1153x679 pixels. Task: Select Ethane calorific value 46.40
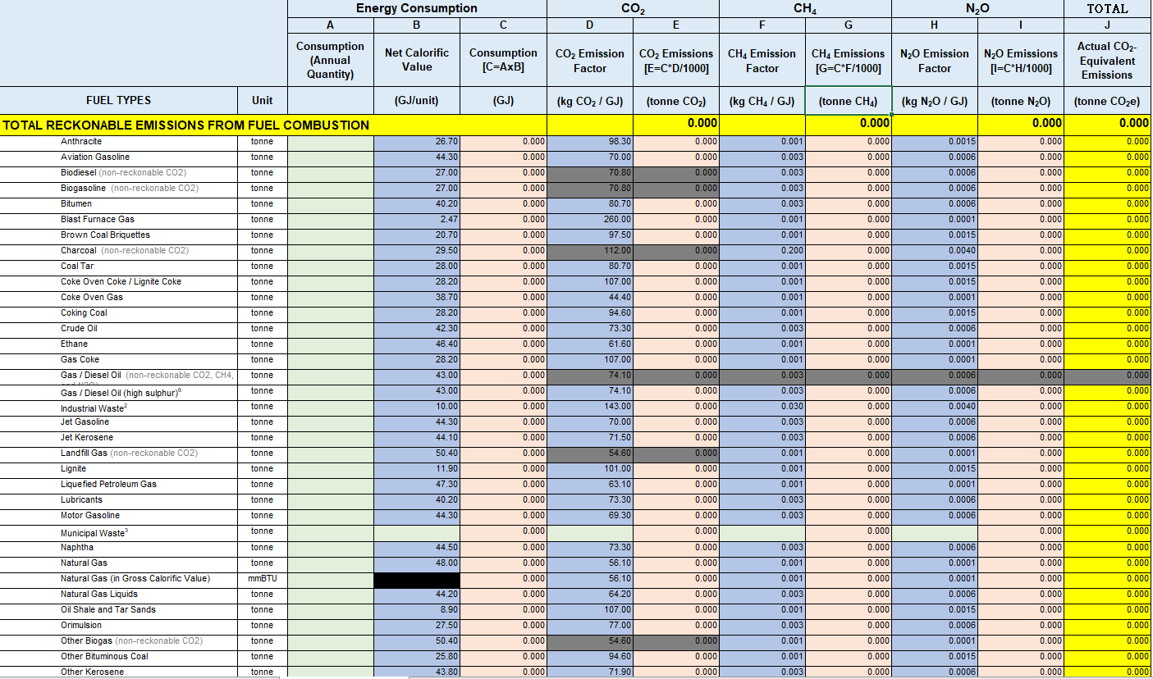(x=417, y=344)
